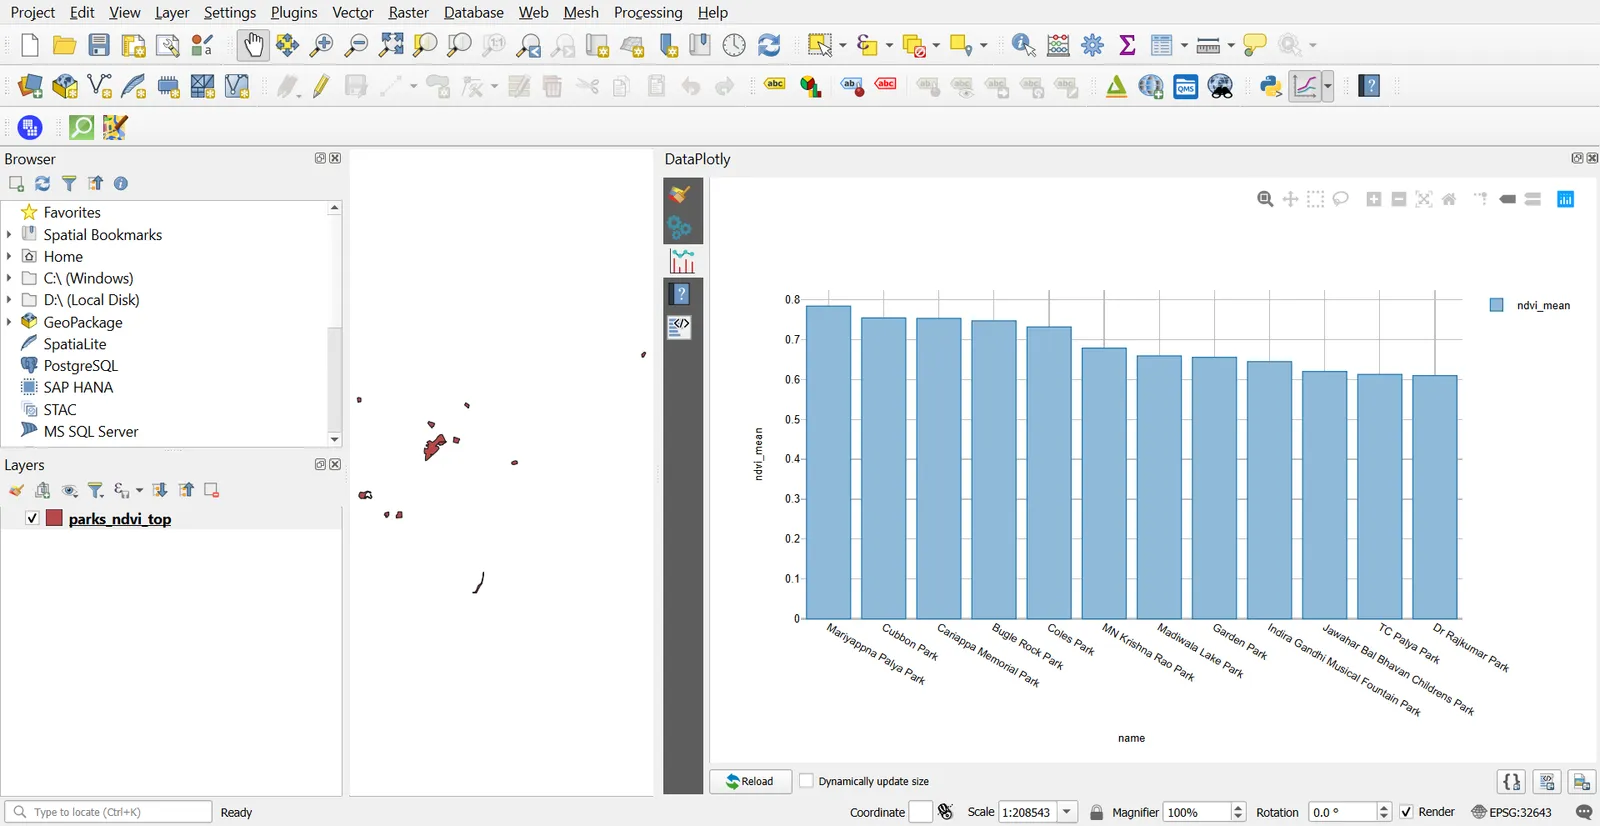The image size is (1600, 826).
Task: Click Zoom Full extent icon
Action: pyautogui.click(x=391, y=45)
